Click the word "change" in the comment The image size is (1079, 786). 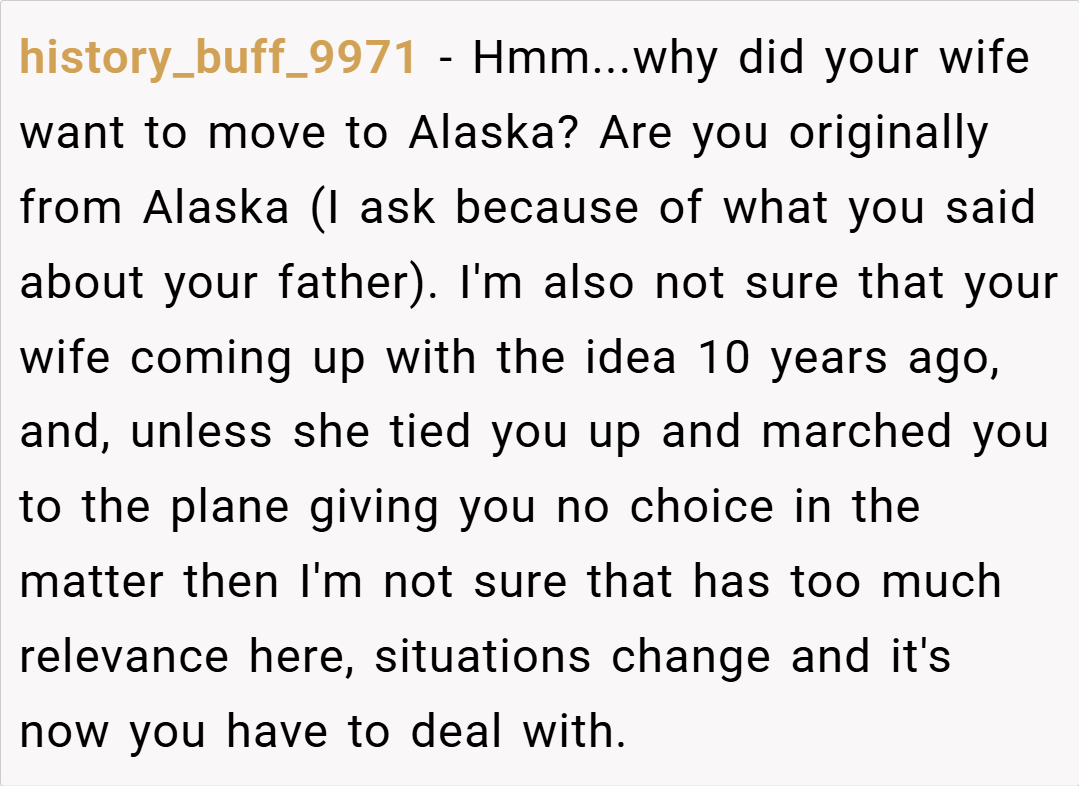pyautogui.click(x=691, y=658)
